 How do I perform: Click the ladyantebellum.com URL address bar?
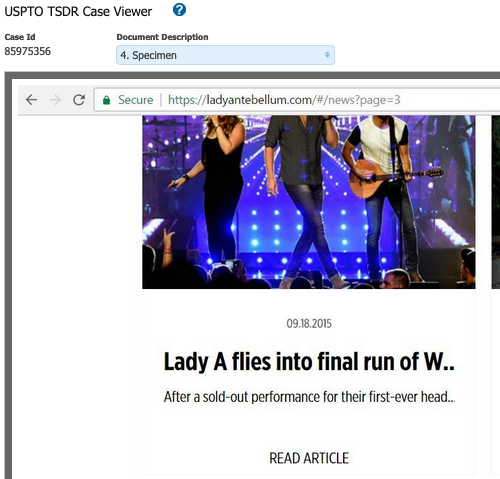297,100
